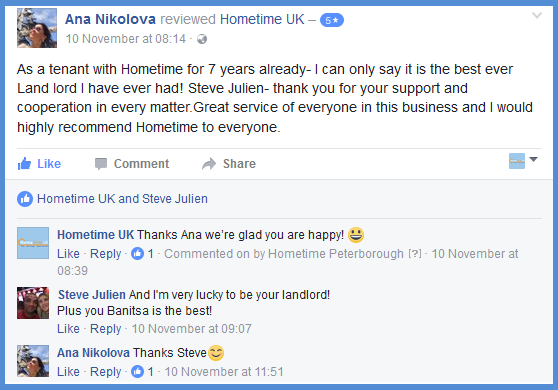Reply to Hometime UK's comment
The height and width of the screenshot is (390, 558).
tap(106, 254)
